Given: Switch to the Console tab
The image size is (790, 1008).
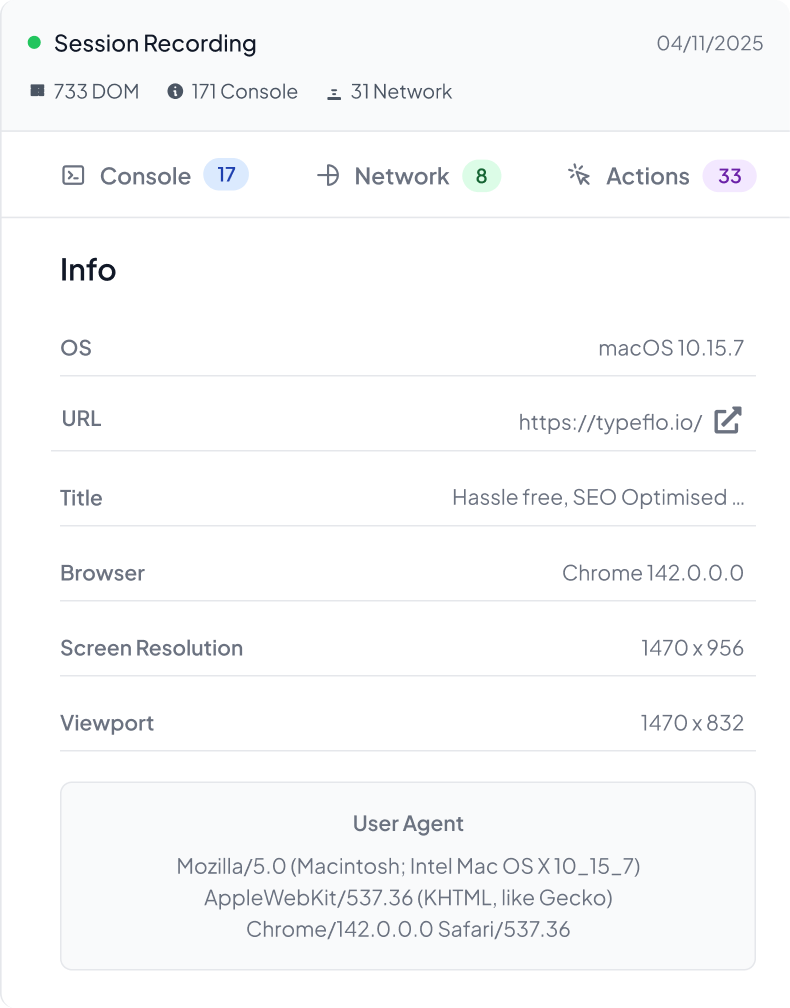Looking at the screenshot, I should point(145,176).
